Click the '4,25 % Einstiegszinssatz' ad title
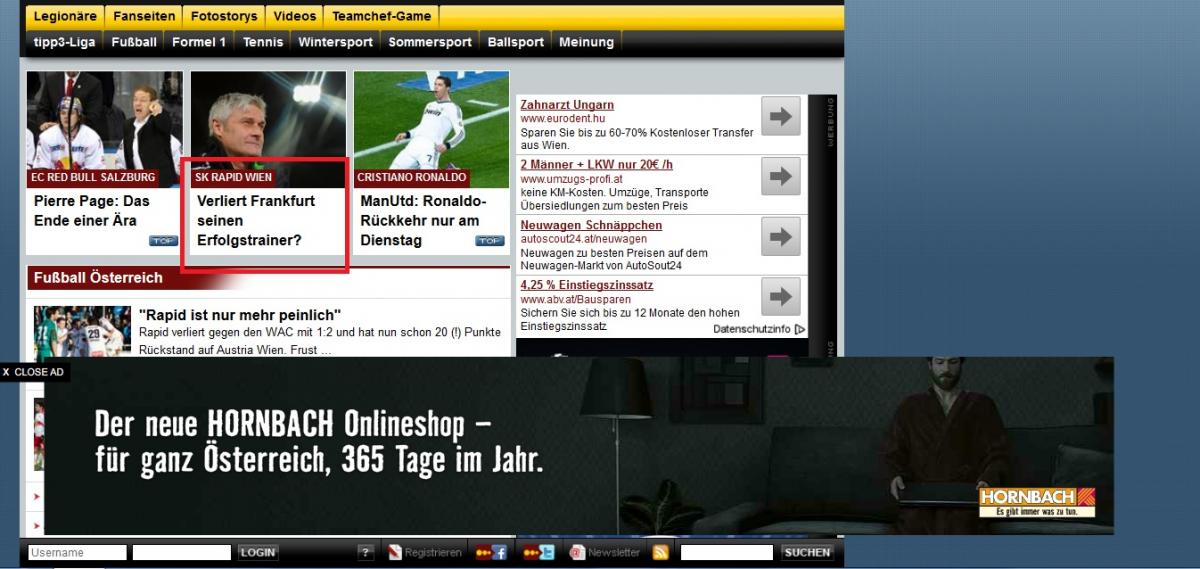This screenshot has width=1200, height=569. click(589, 285)
